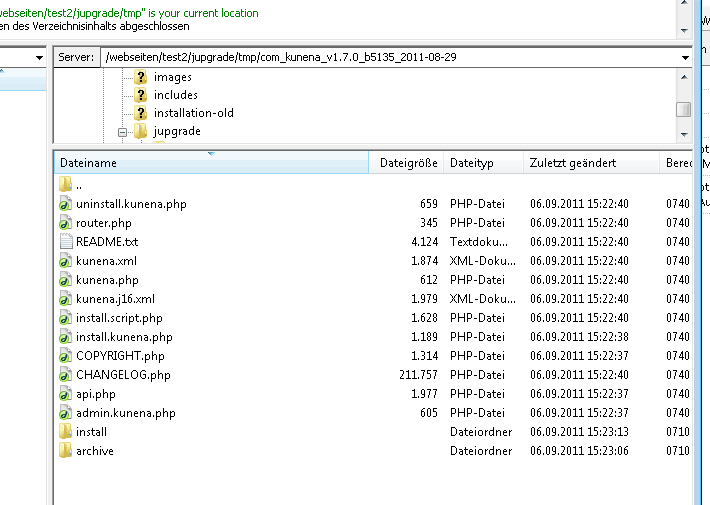Click the 06.09.2011 15:23:13 date of install

[579, 432]
